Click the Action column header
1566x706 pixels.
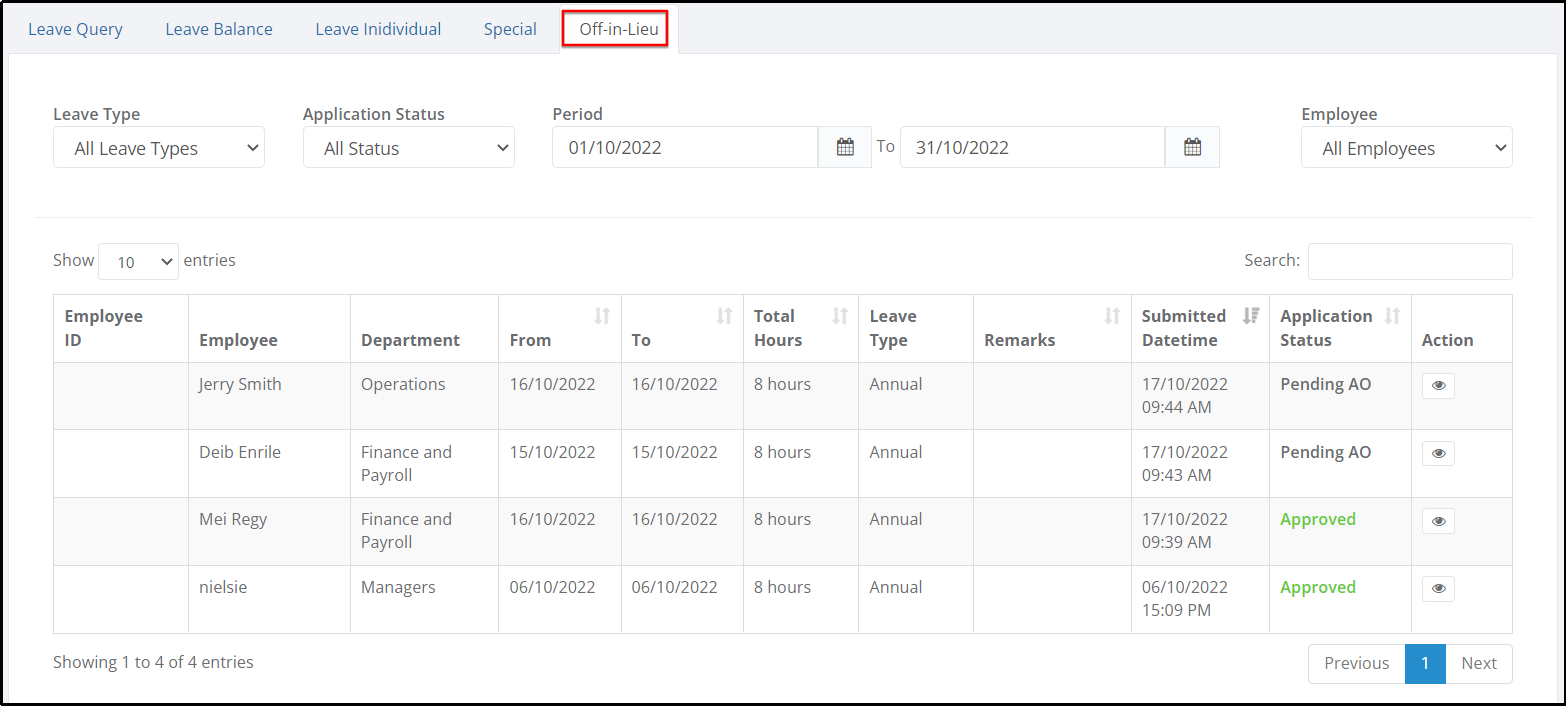(1461, 328)
